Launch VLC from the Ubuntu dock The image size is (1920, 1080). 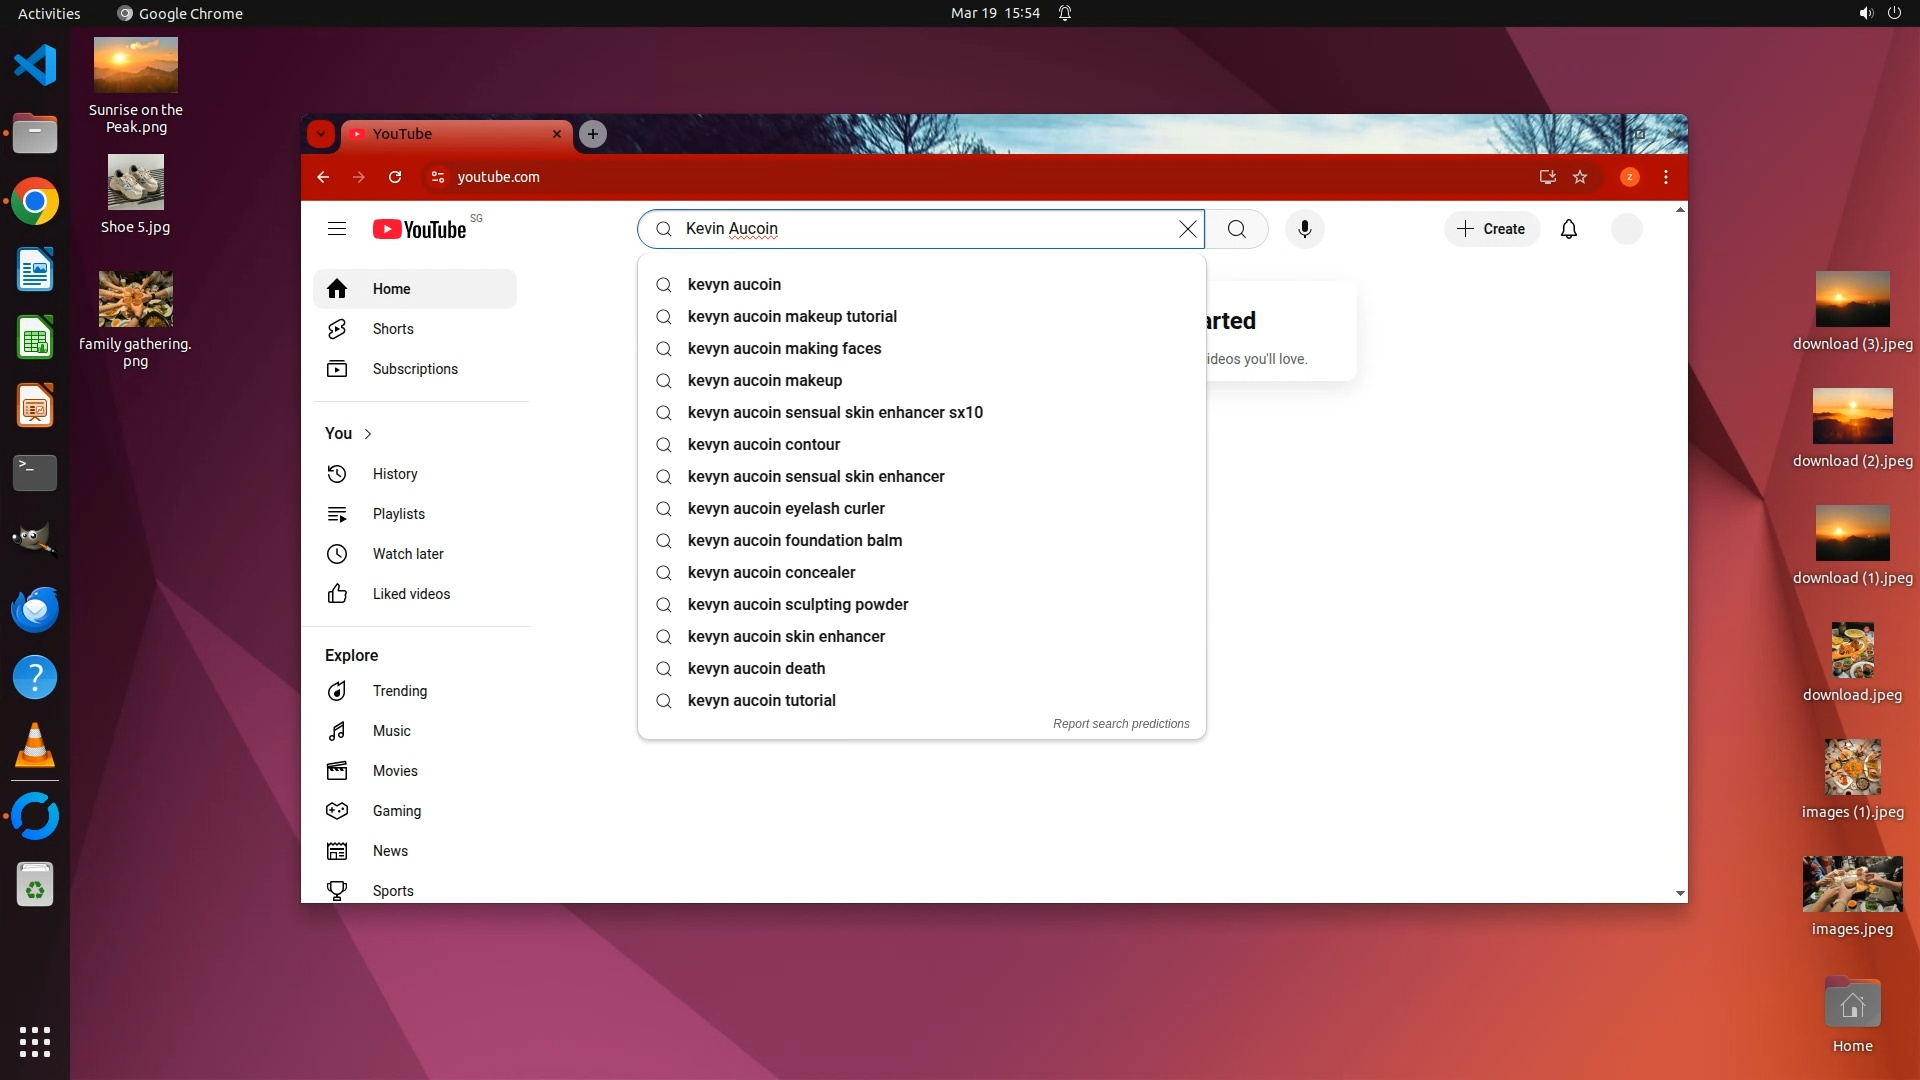click(35, 747)
